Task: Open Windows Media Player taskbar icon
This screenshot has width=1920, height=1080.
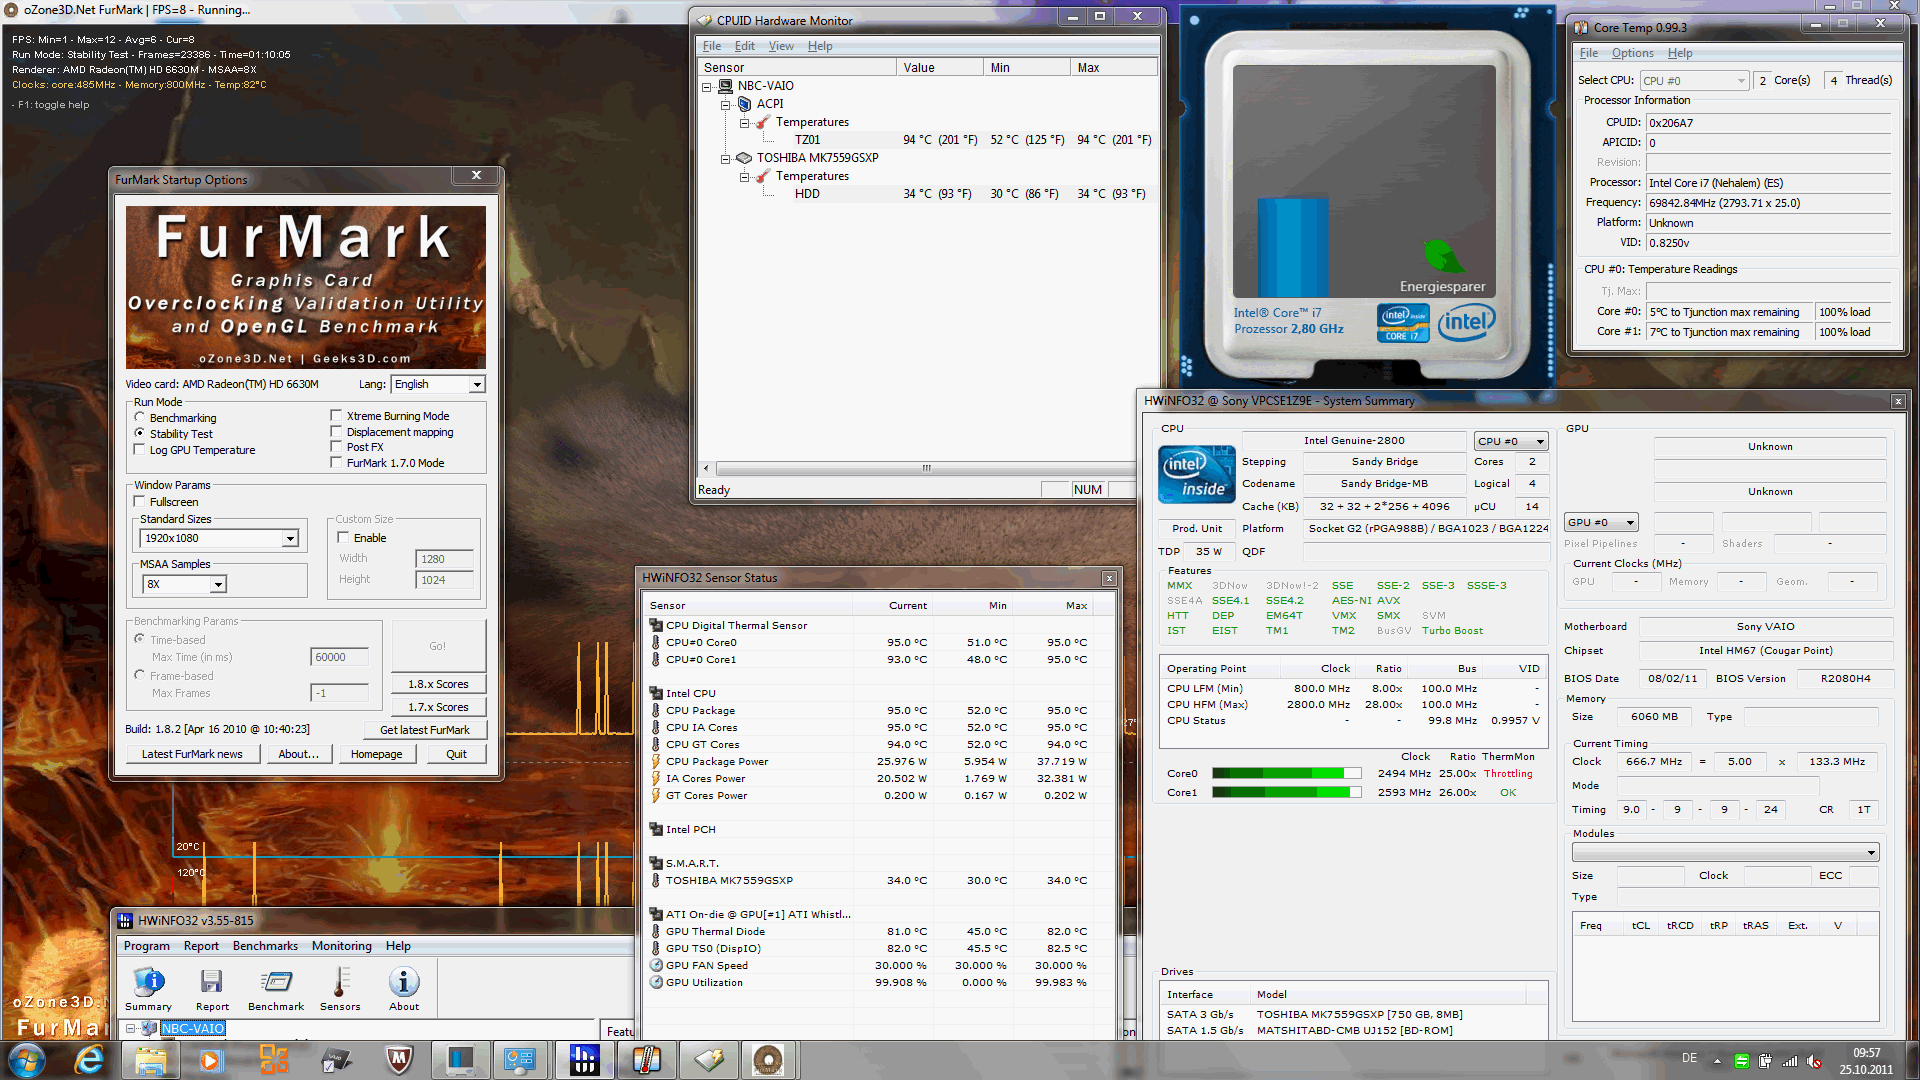Action: click(210, 1060)
